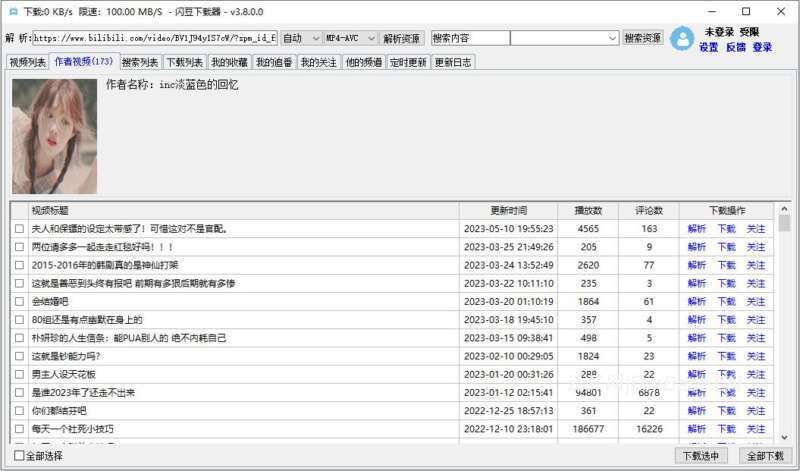Viewport: 800px width, 471px height.
Task: Click the 解析资源 button
Action: pyautogui.click(x=402, y=38)
